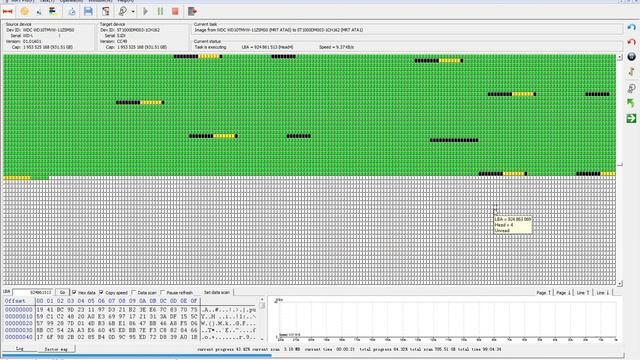This screenshot has width=640, height=360.
Task: Click the yellow sun-shaped toolbar icon
Action: click(24, 11)
